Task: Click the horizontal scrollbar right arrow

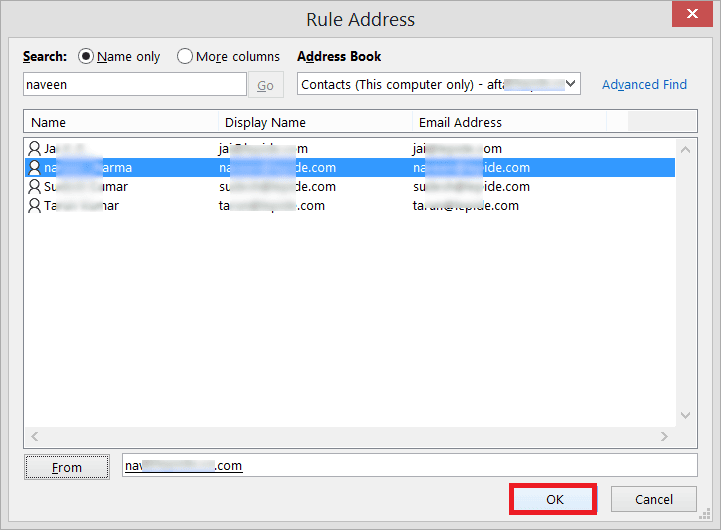Action: [664, 437]
